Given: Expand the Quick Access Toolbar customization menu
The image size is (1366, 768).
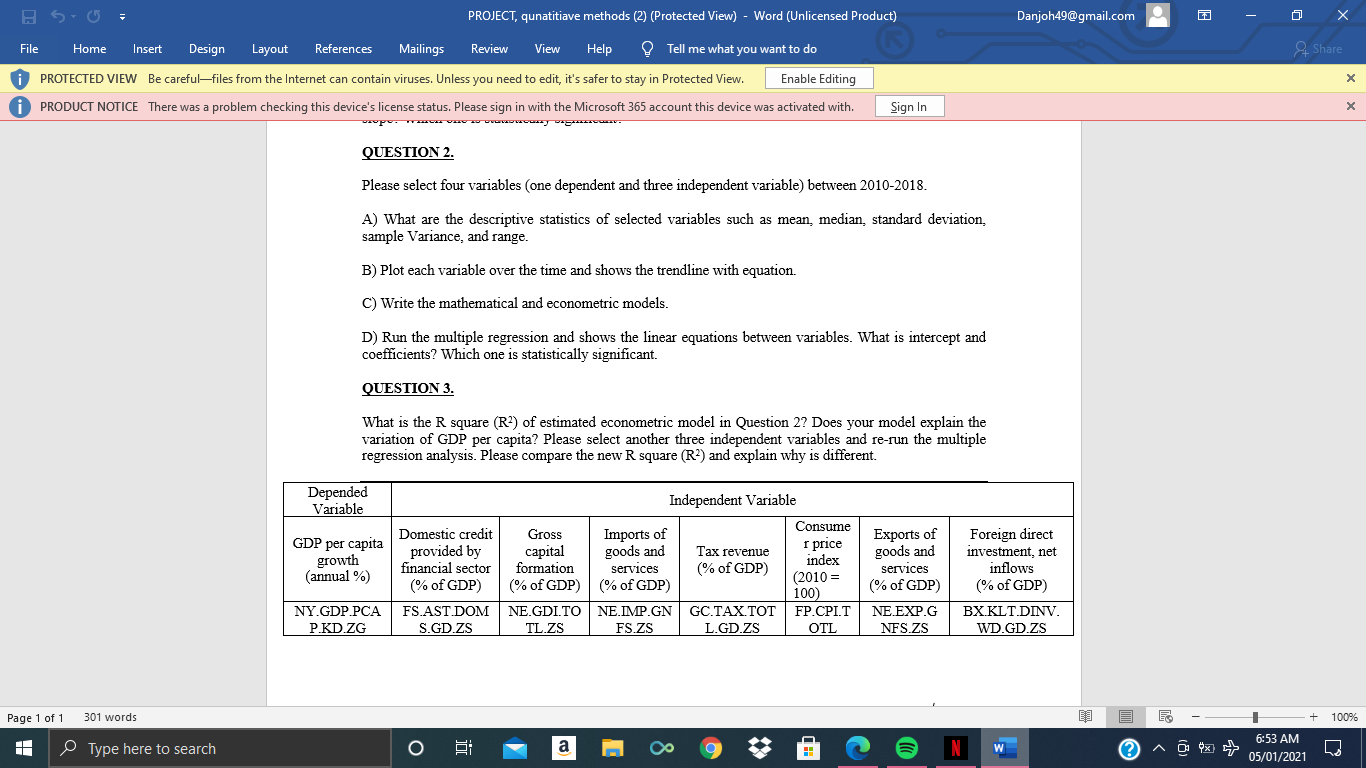Looking at the screenshot, I should click(123, 15).
